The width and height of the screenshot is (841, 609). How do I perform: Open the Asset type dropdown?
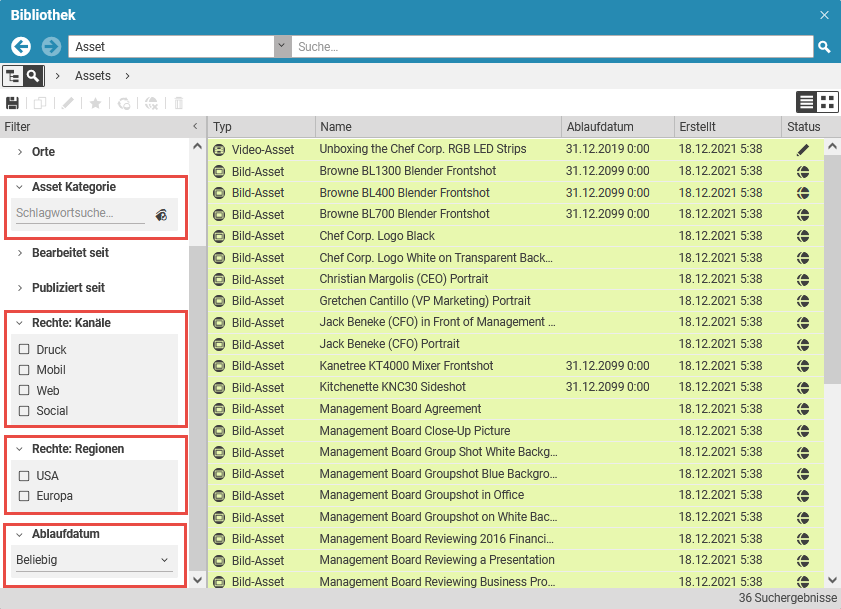pyautogui.click(x=281, y=47)
